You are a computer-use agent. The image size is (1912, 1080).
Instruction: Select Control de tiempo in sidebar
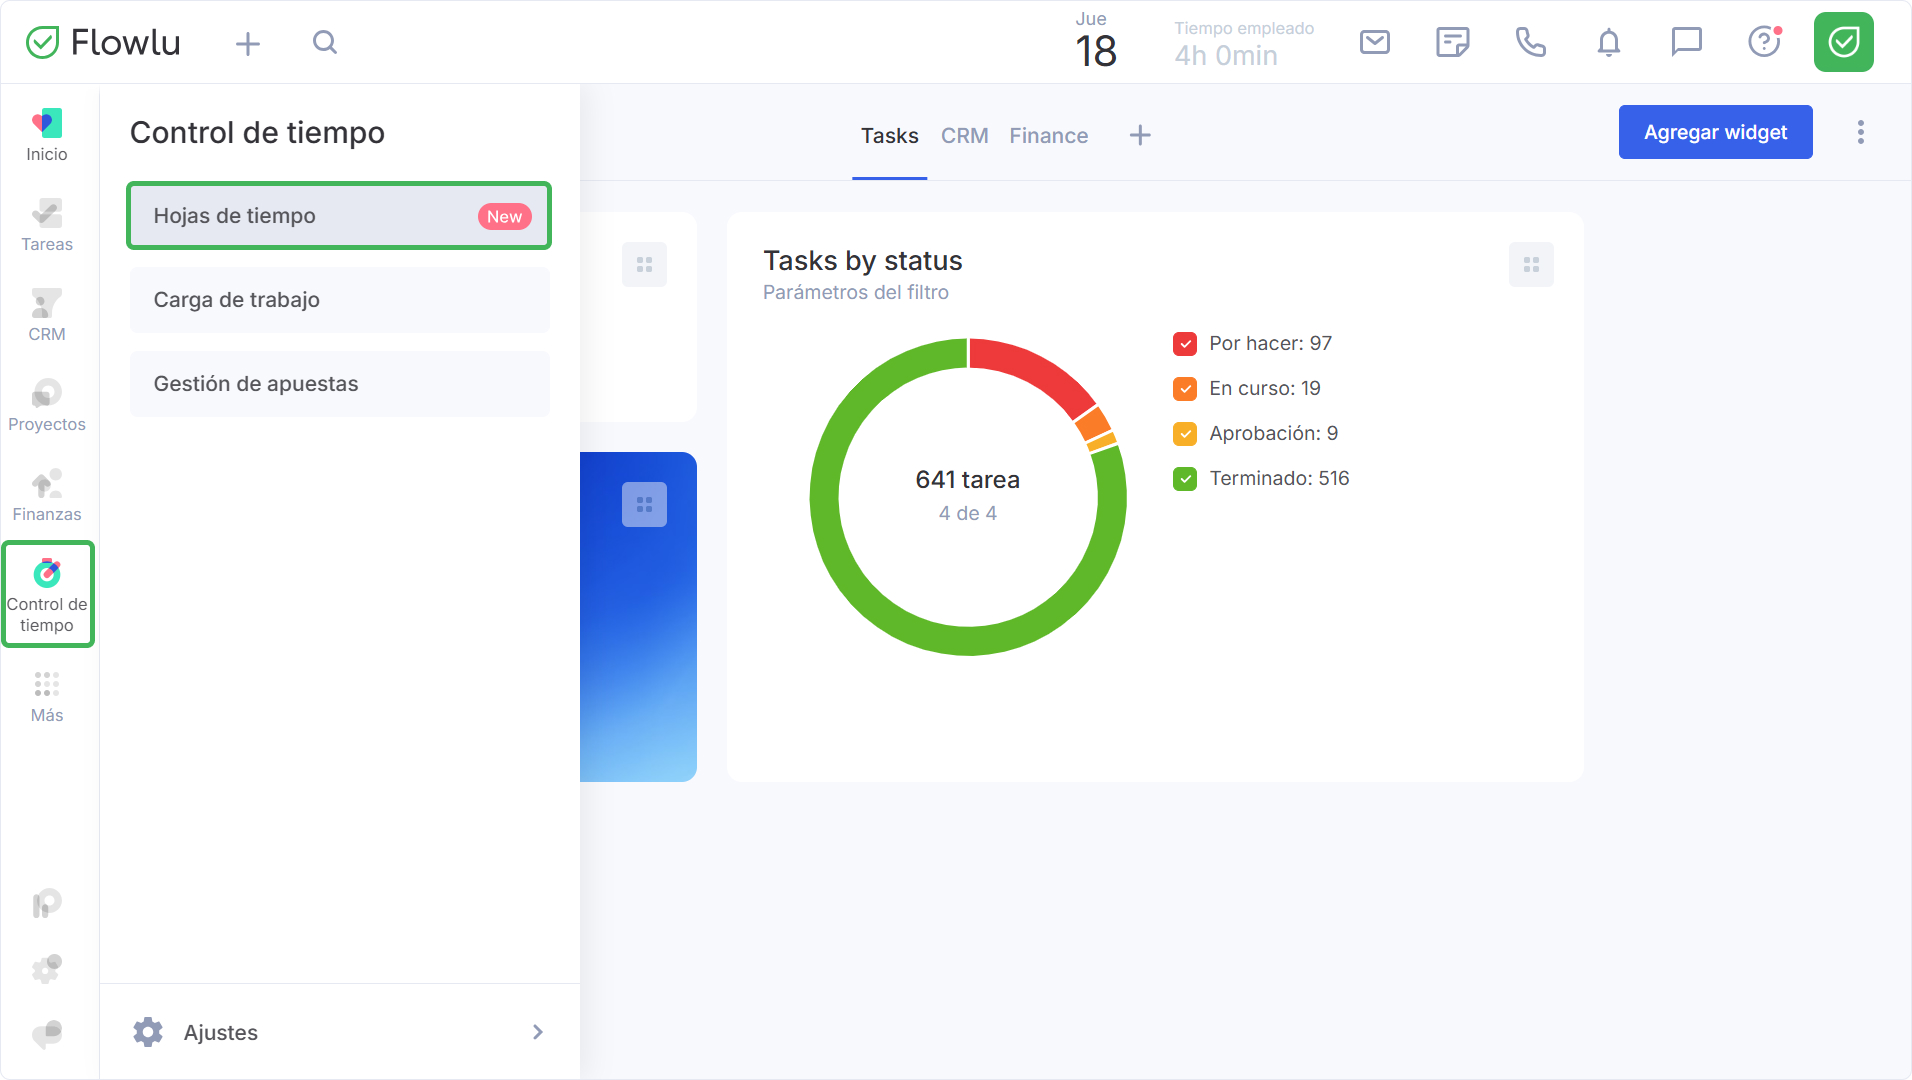(x=47, y=595)
